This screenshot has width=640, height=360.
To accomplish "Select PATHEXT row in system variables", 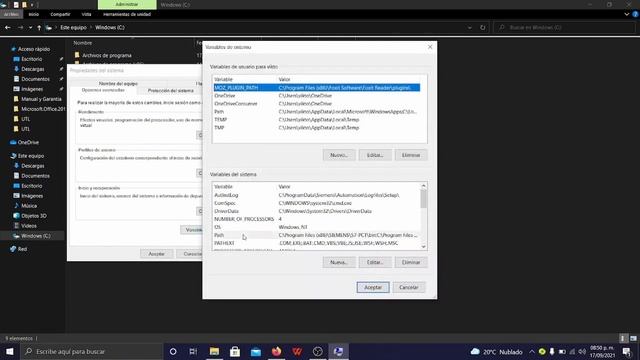I will 316,243.
